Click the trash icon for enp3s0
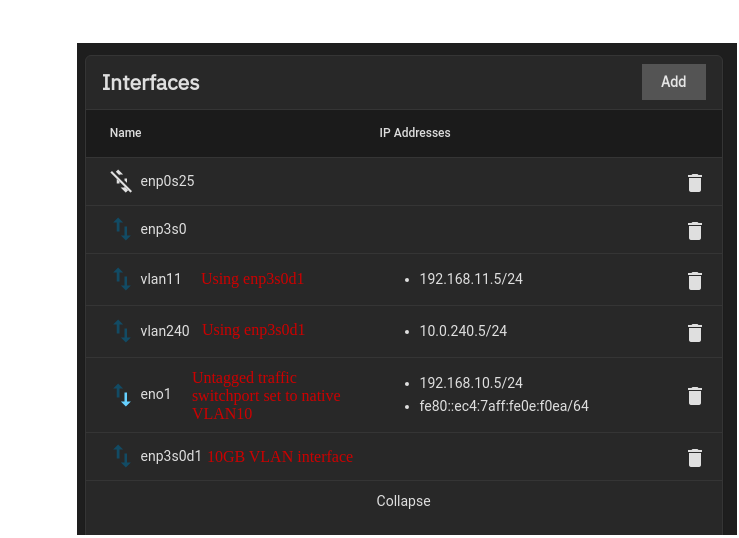739x538 pixels. click(x=695, y=231)
